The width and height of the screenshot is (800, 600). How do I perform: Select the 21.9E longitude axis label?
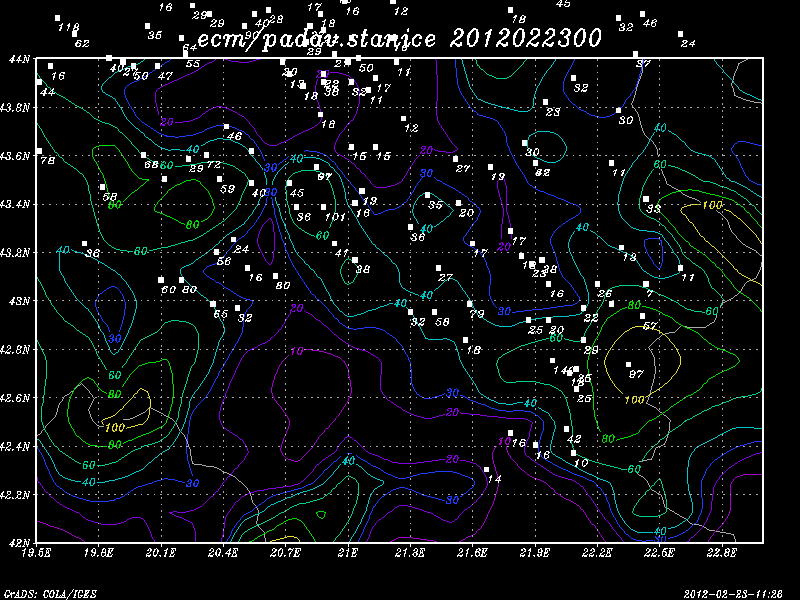(535, 553)
